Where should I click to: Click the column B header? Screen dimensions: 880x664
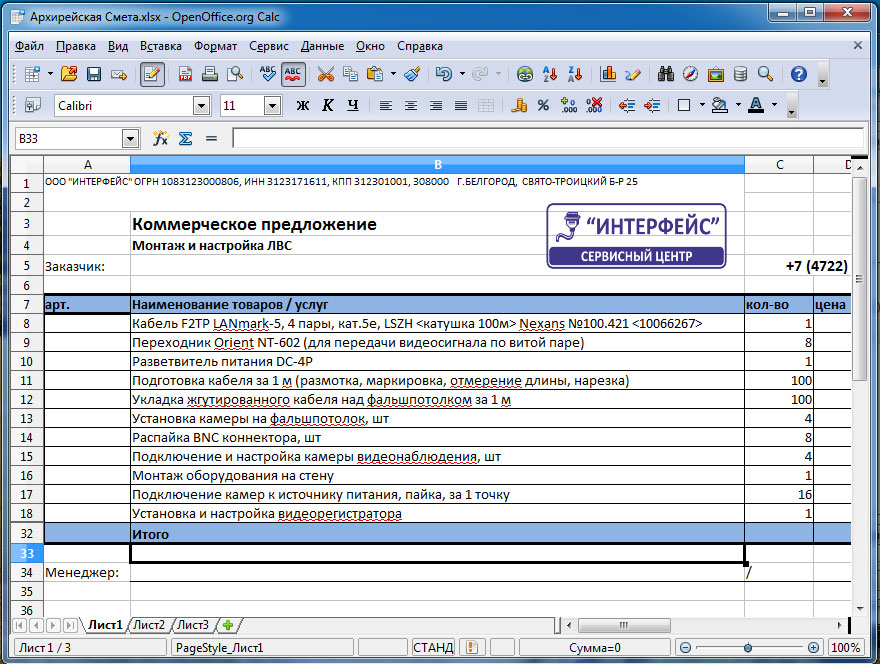click(x=437, y=164)
